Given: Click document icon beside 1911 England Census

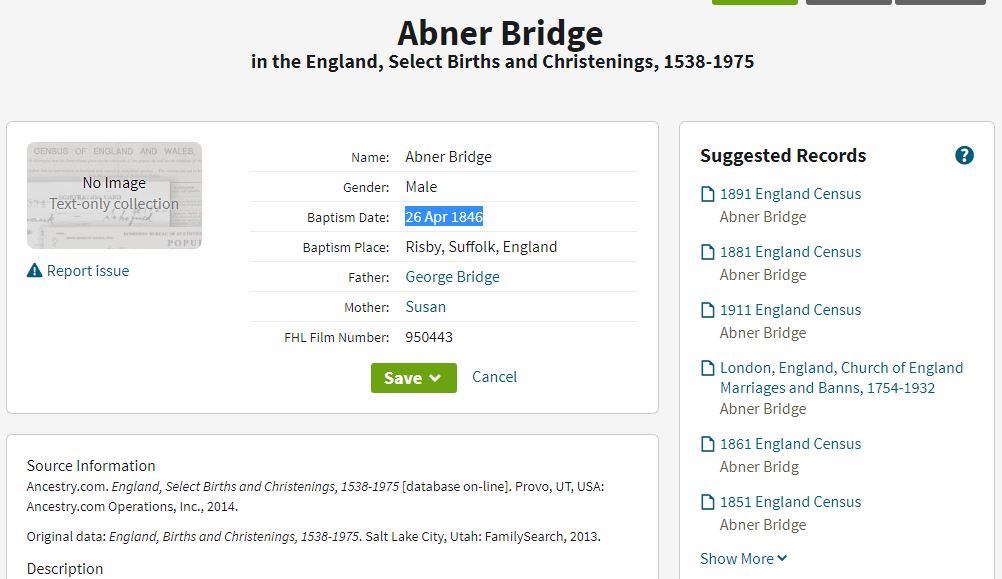Looking at the screenshot, I should (x=707, y=310).
